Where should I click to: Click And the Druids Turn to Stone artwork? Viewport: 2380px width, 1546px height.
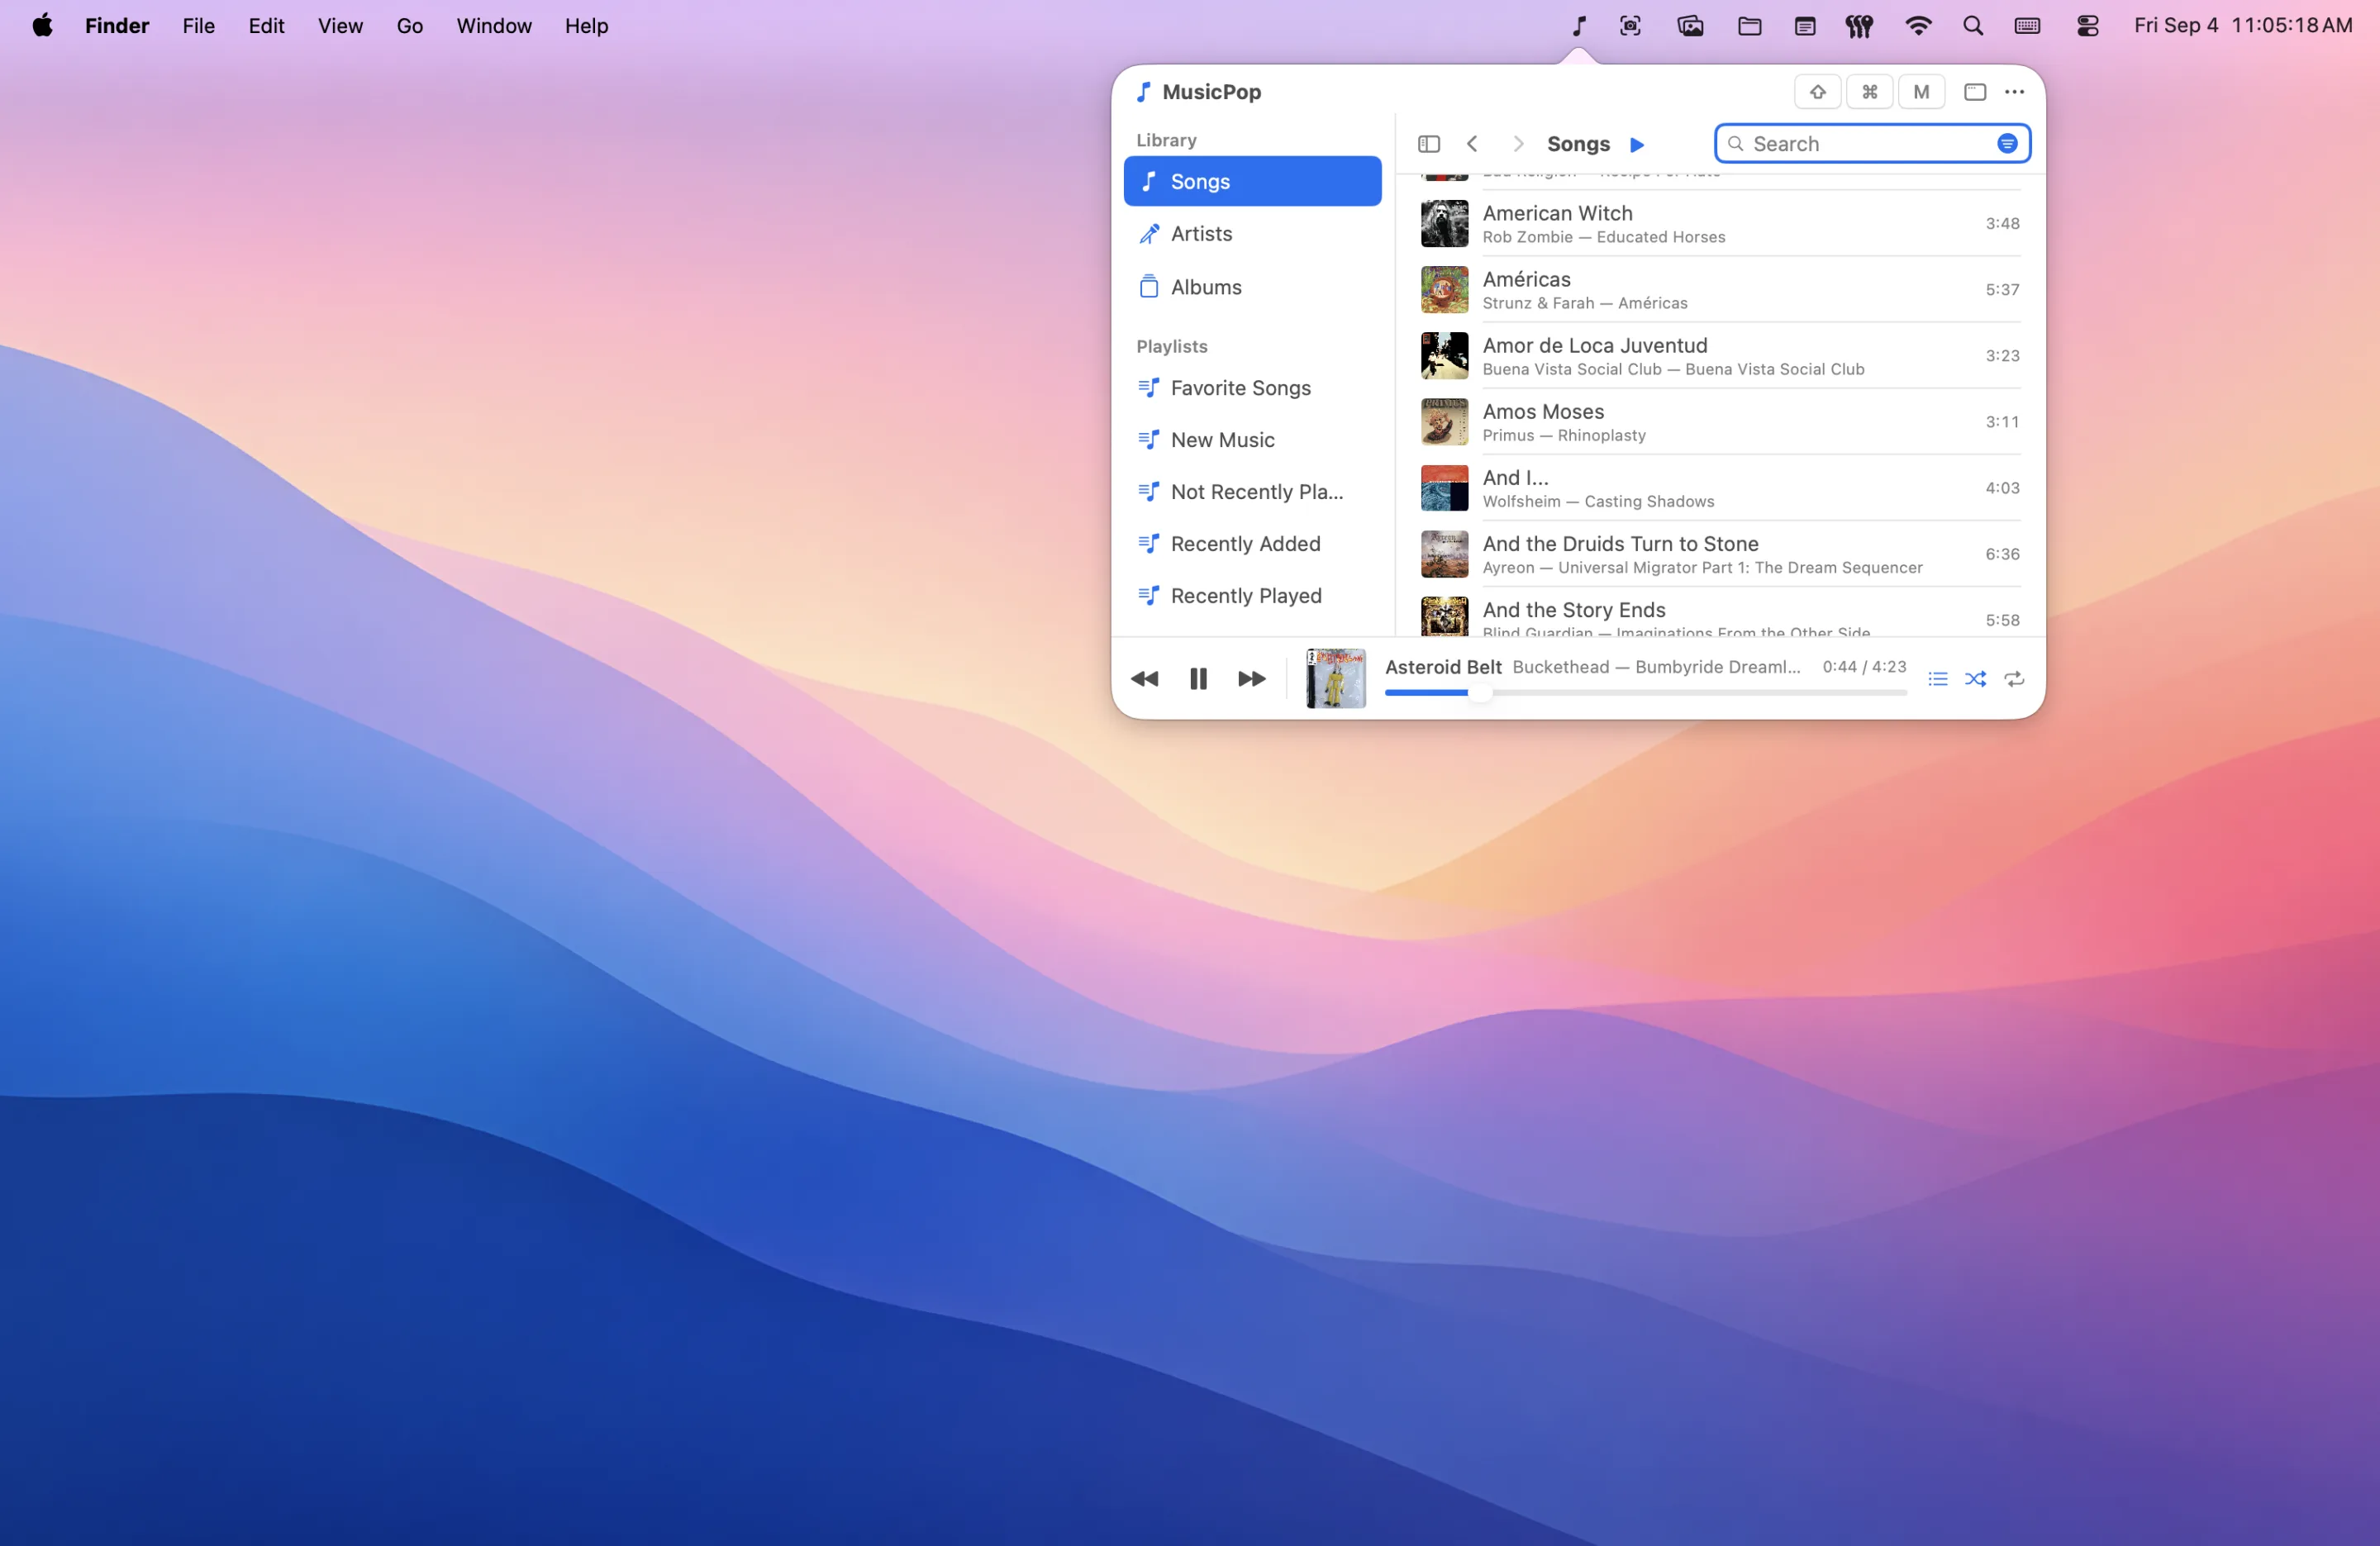point(1444,553)
